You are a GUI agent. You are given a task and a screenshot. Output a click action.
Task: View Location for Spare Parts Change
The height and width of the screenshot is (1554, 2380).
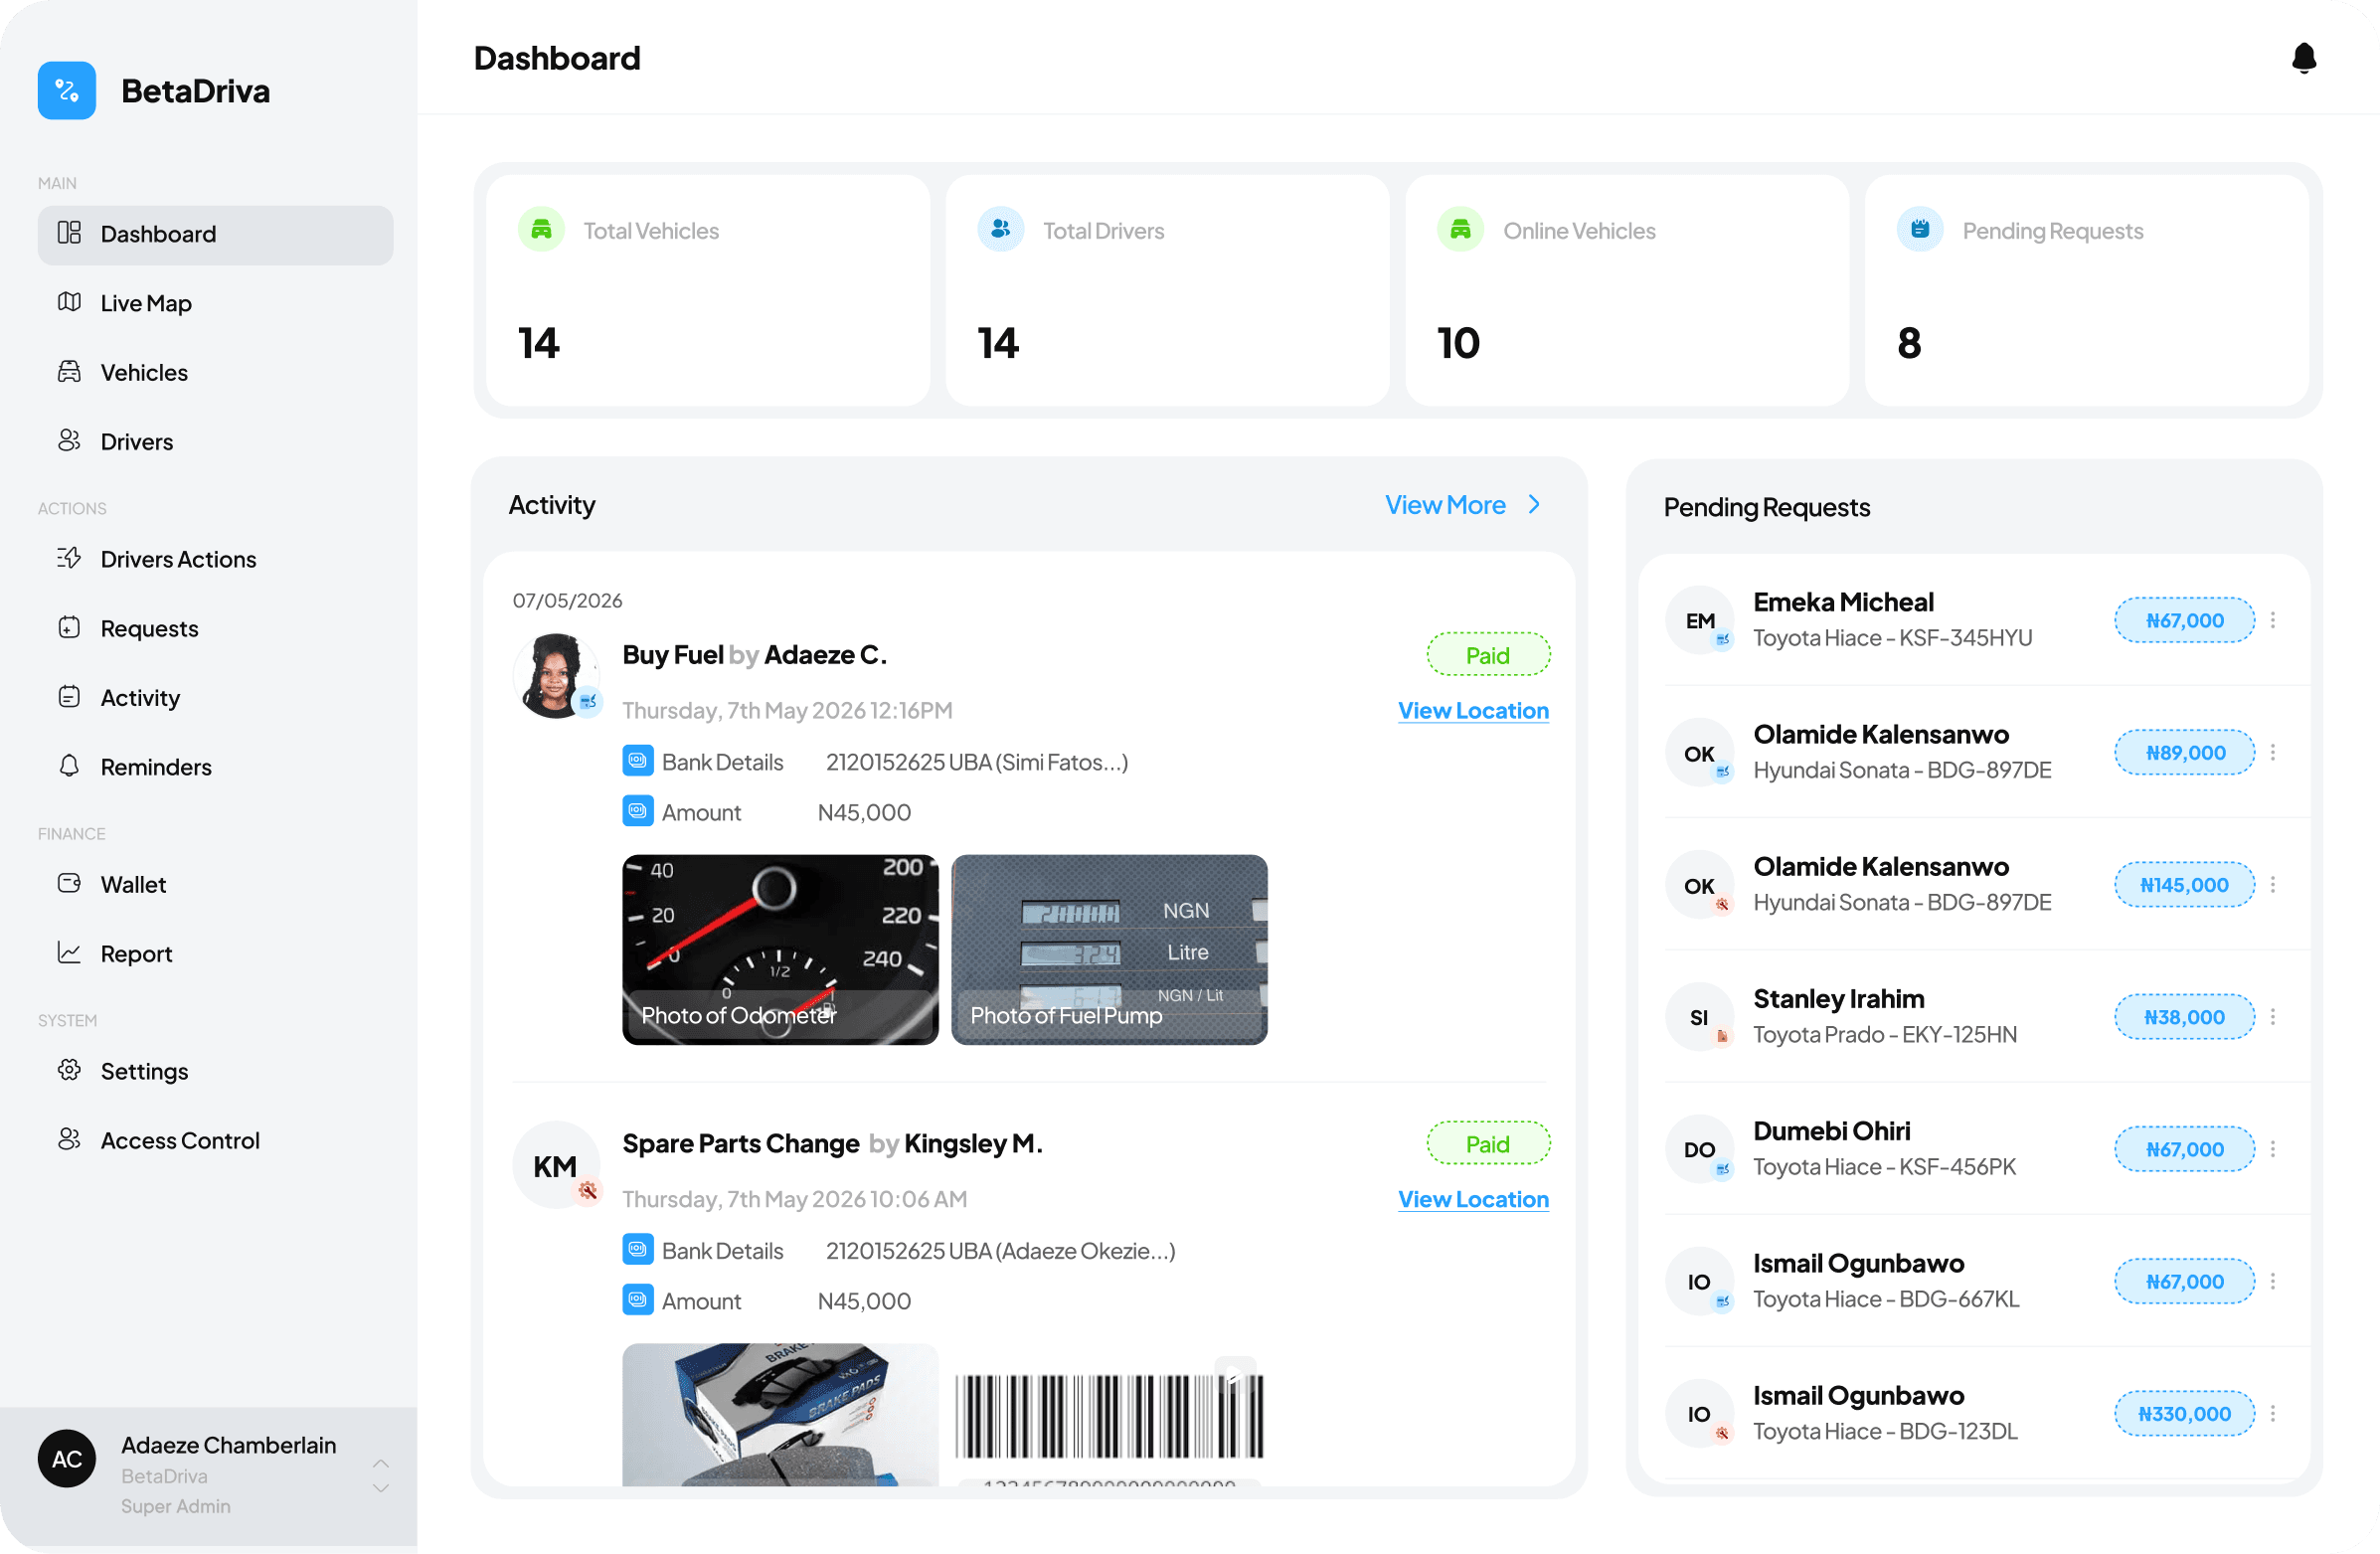(x=1473, y=1200)
